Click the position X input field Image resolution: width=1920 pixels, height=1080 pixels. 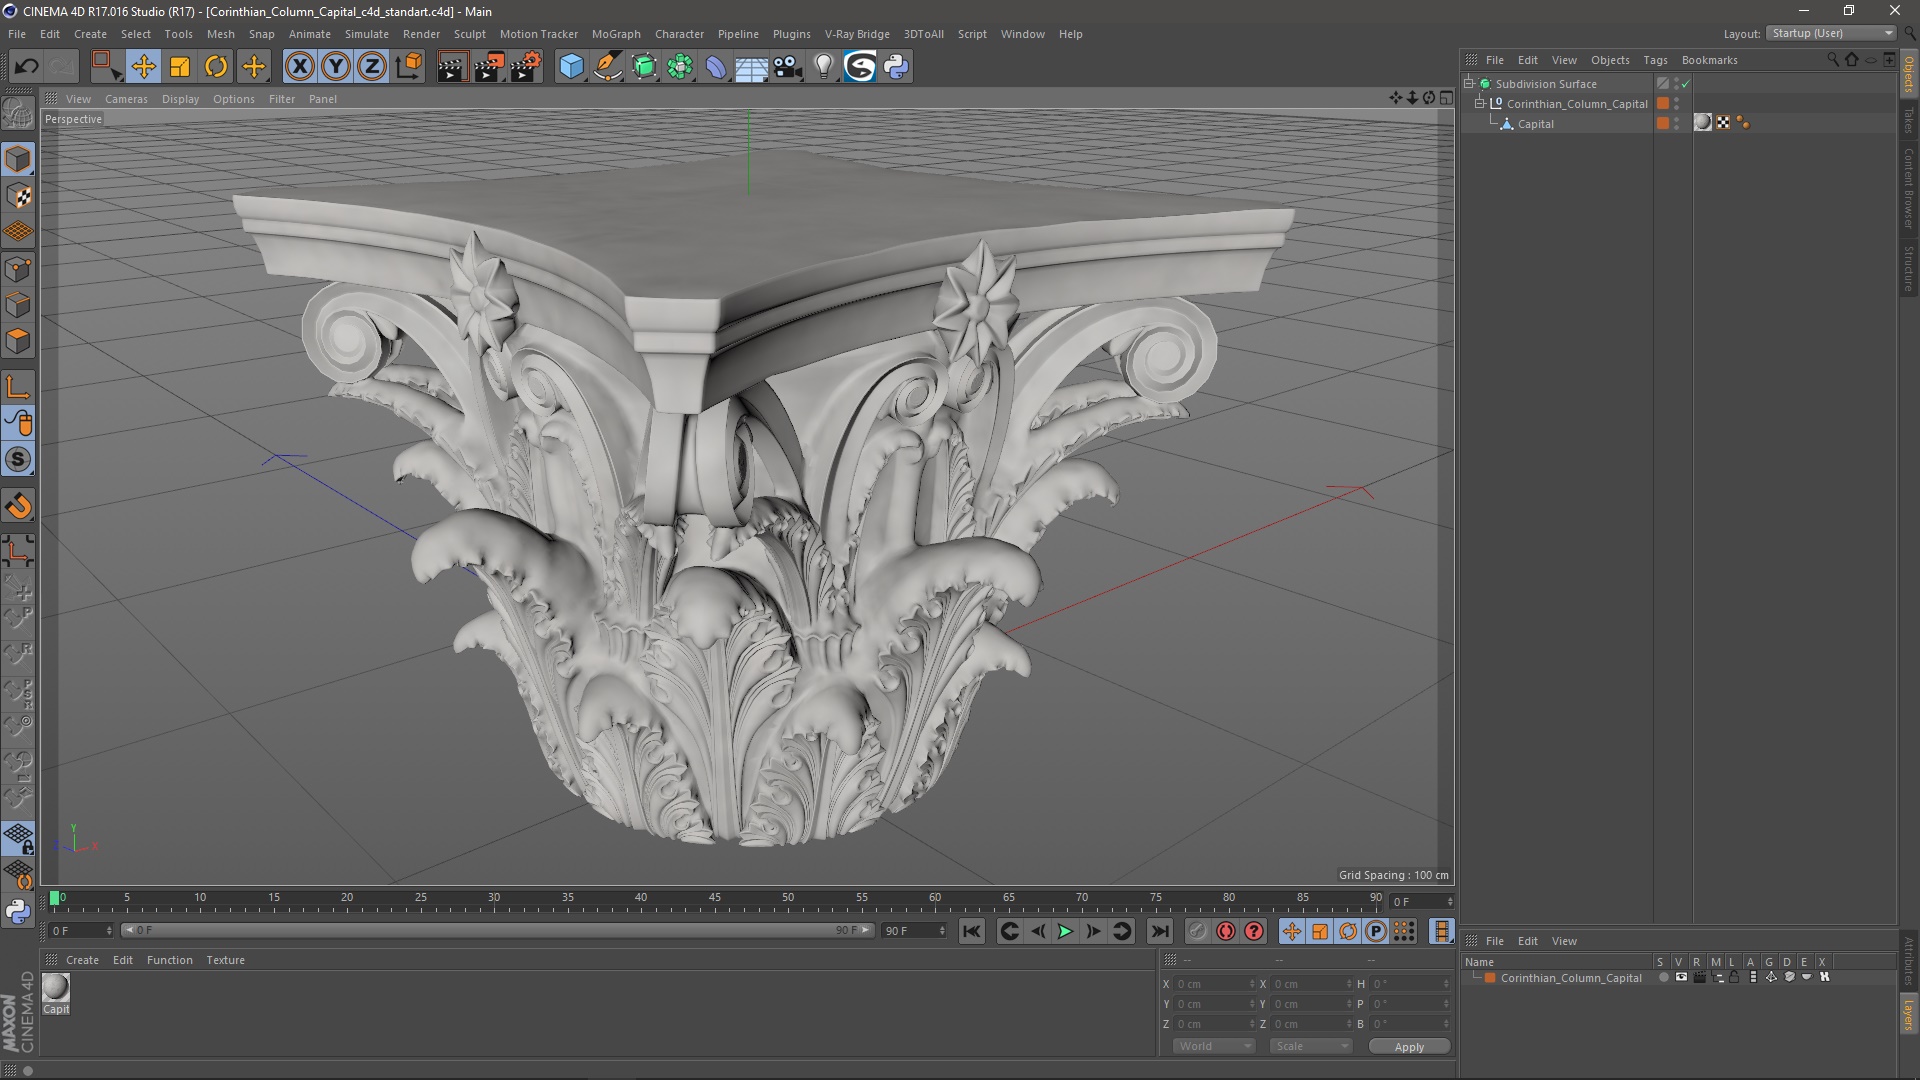coord(1213,984)
